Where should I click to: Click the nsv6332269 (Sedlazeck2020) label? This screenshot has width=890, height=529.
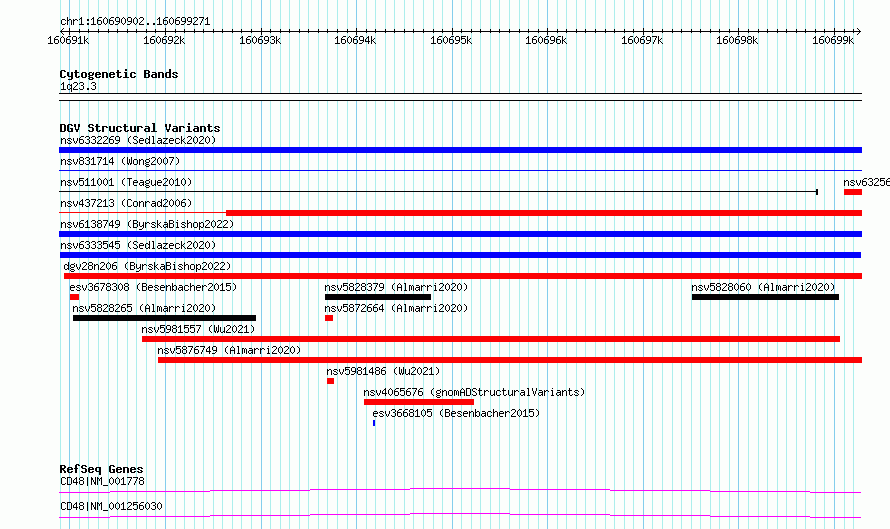tap(138, 140)
